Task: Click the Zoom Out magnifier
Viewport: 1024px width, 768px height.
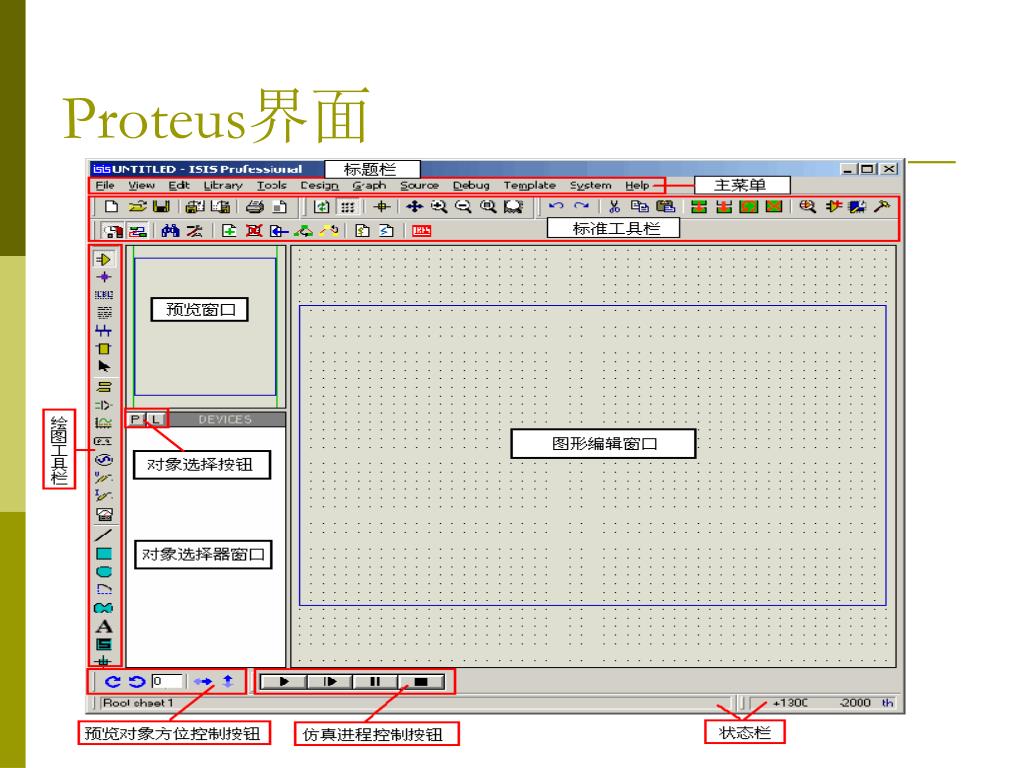Action: tap(464, 207)
